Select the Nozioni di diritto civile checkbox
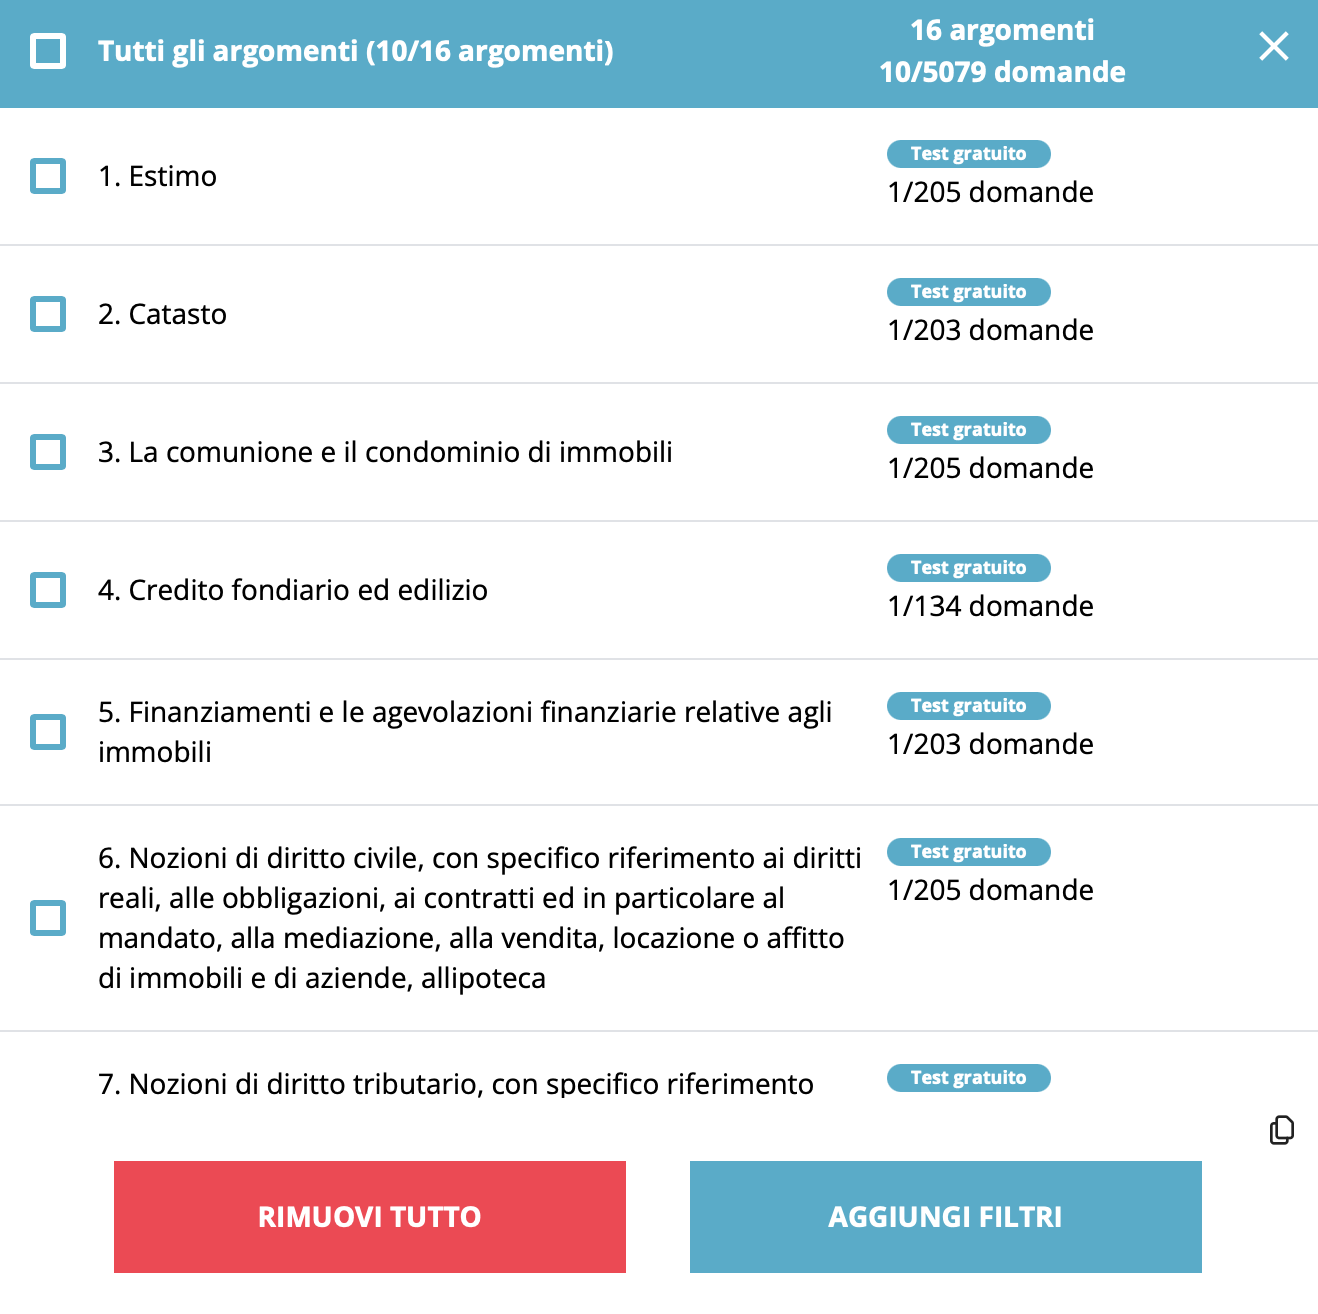The width and height of the screenshot is (1318, 1314). coord(48,918)
